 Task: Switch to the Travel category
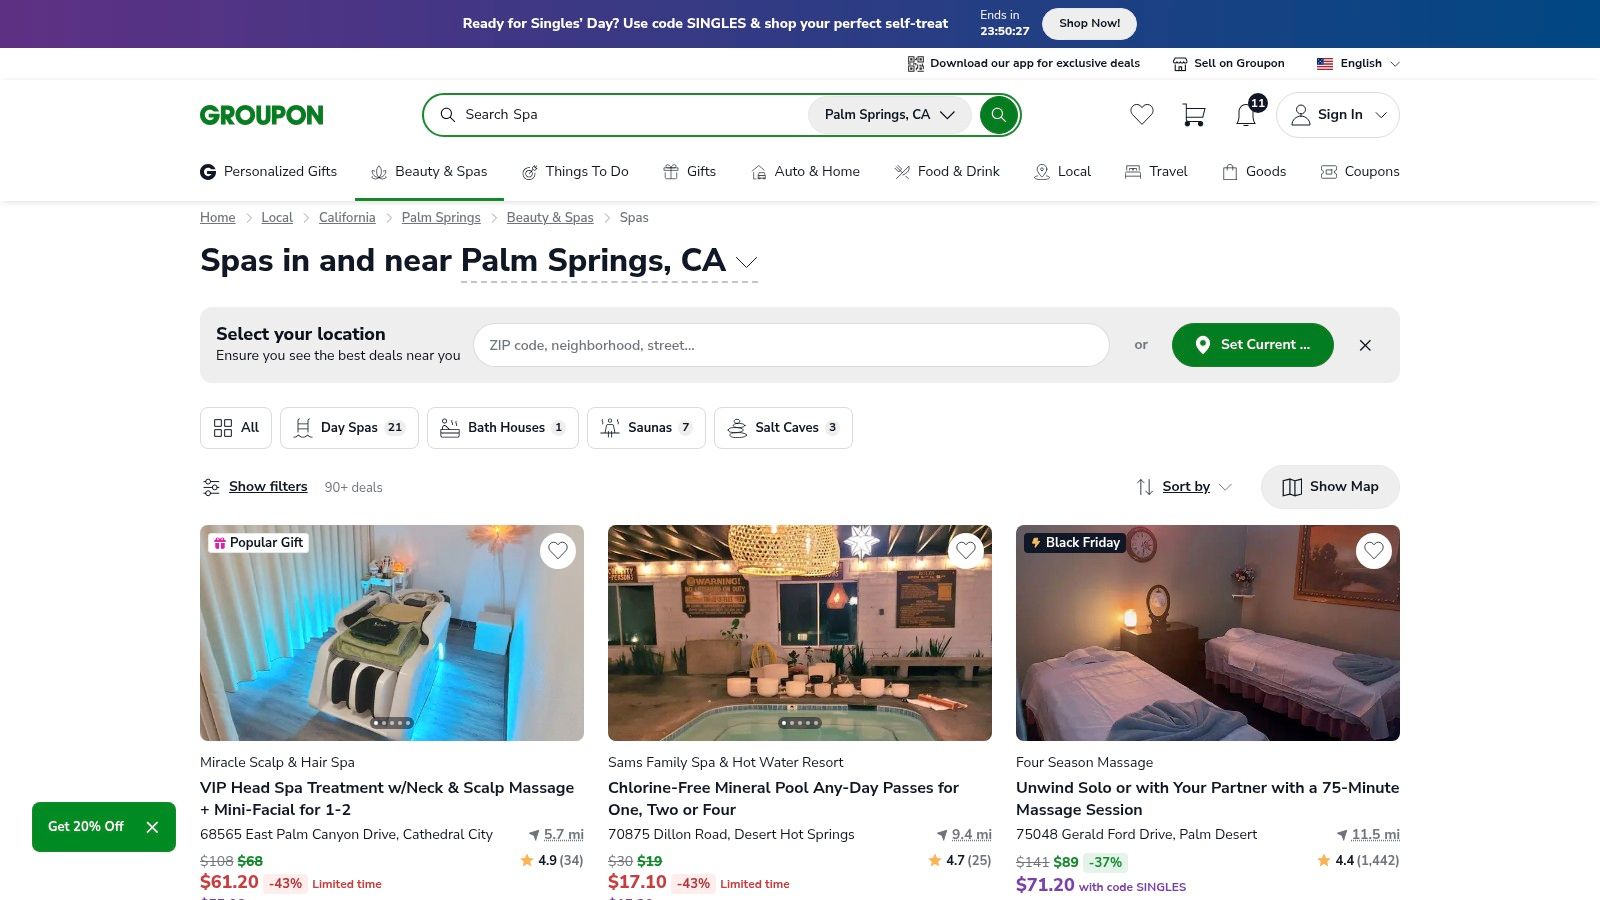coord(1155,171)
